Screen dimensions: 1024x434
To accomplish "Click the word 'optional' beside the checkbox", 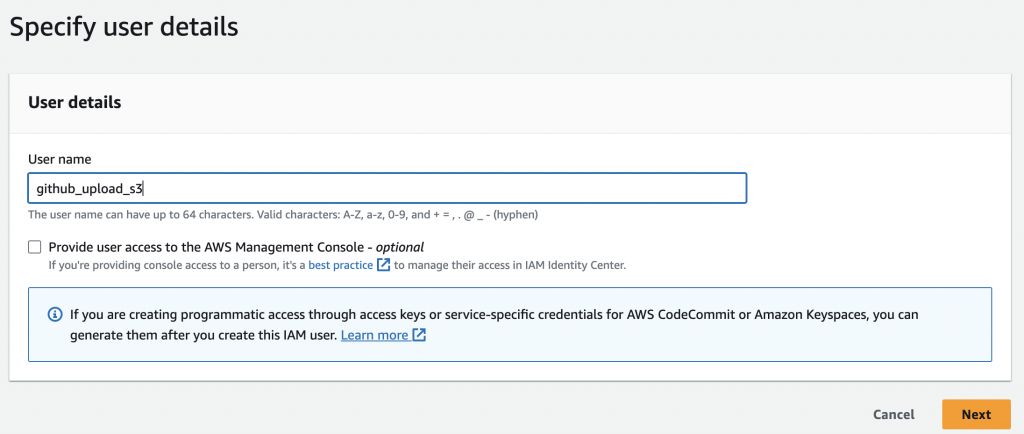I will pyautogui.click(x=399, y=247).
